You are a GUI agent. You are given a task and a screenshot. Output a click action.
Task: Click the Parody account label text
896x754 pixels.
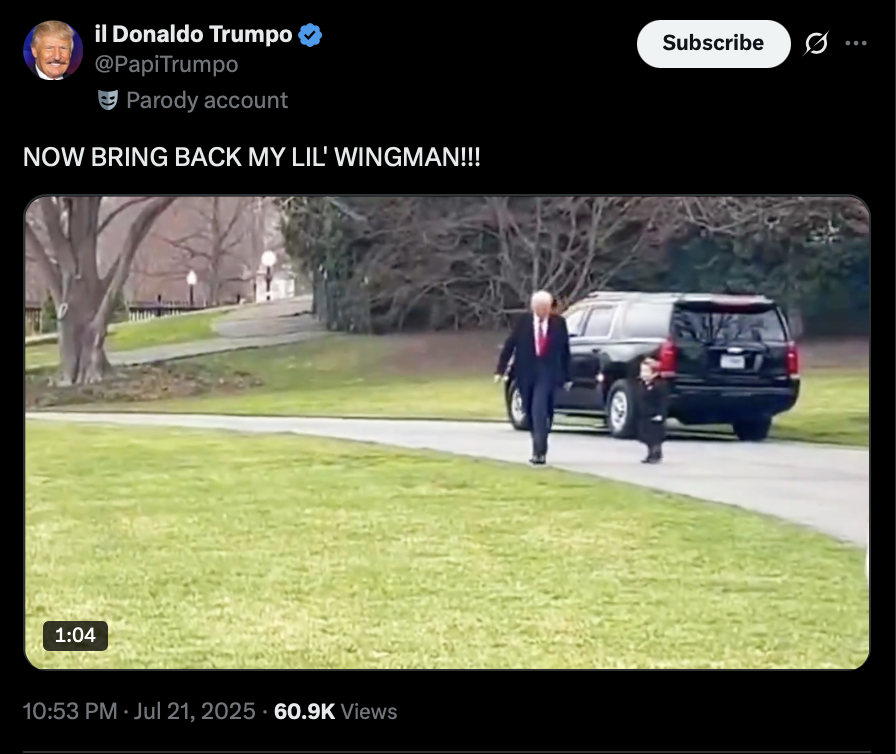point(207,101)
